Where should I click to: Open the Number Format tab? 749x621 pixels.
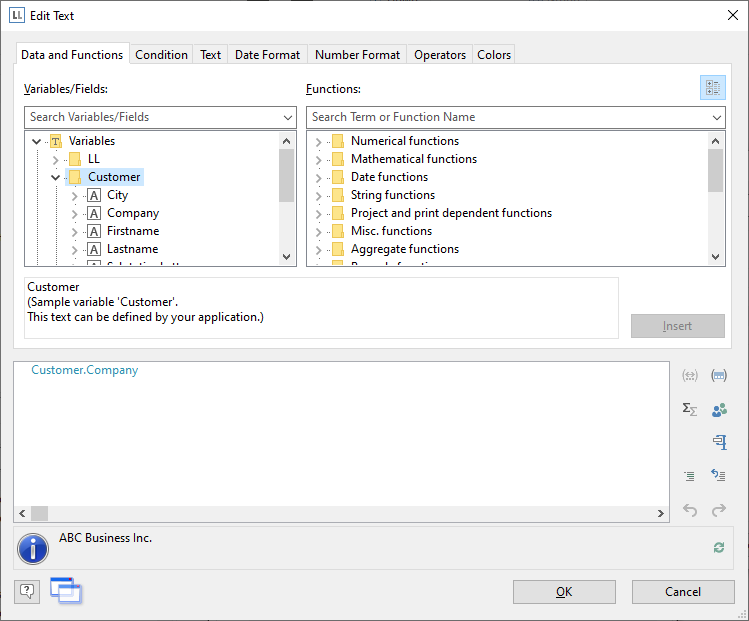click(x=357, y=55)
